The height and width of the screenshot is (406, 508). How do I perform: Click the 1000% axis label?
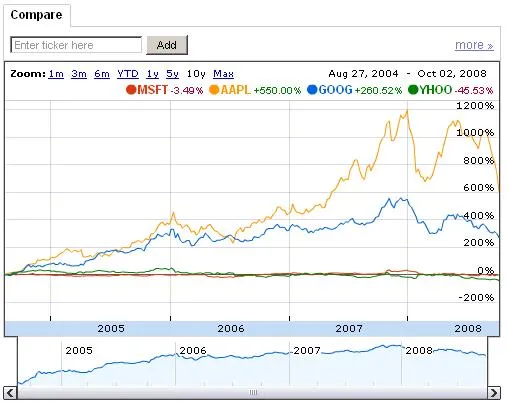(475, 133)
